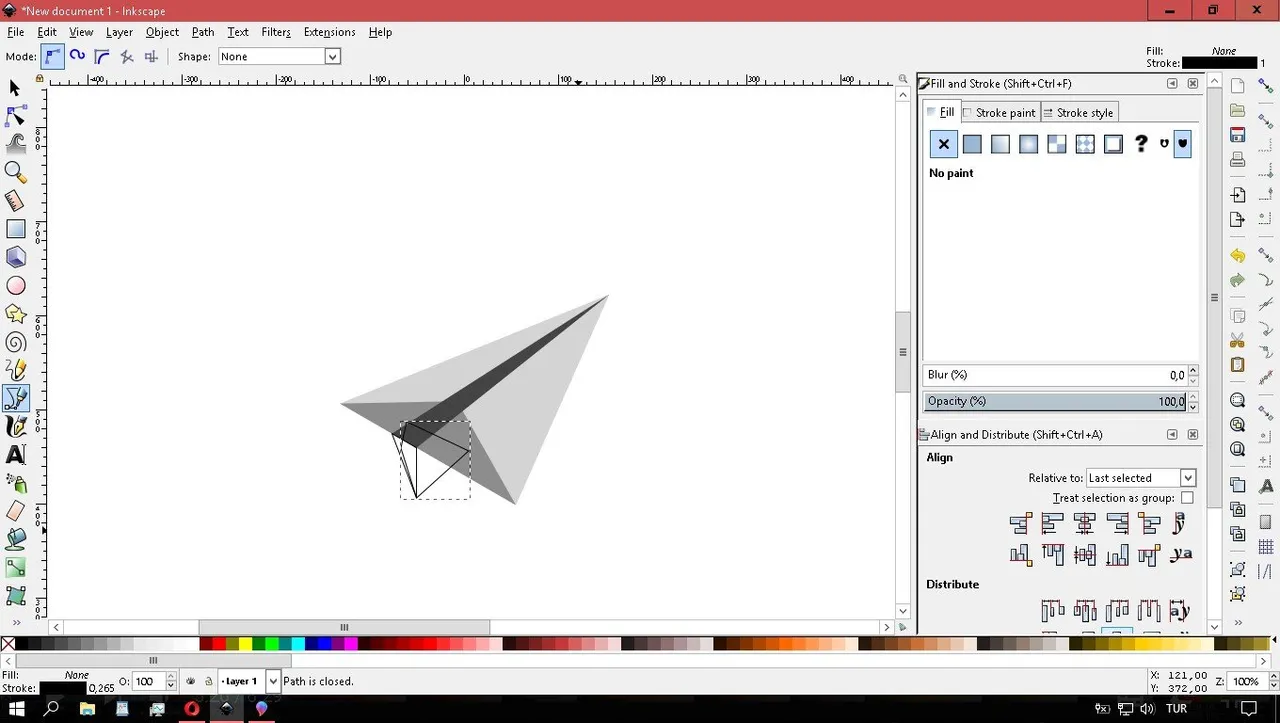Image resolution: width=1280 pixels, height=723 pixels.
Task: Open the Extensions menu
Action: (x=330, y=32)
